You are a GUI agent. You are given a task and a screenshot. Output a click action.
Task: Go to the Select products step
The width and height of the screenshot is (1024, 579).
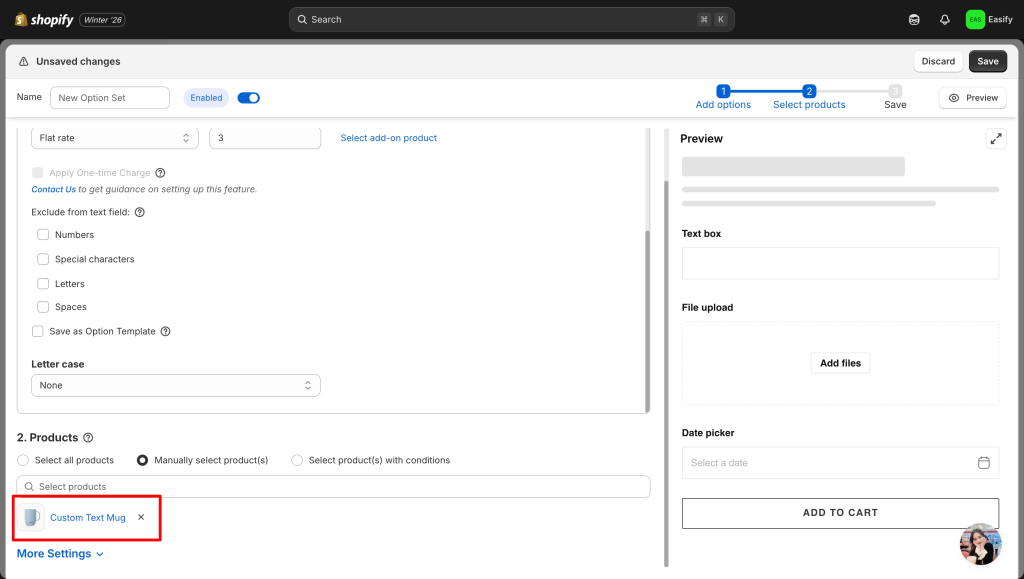809,97
